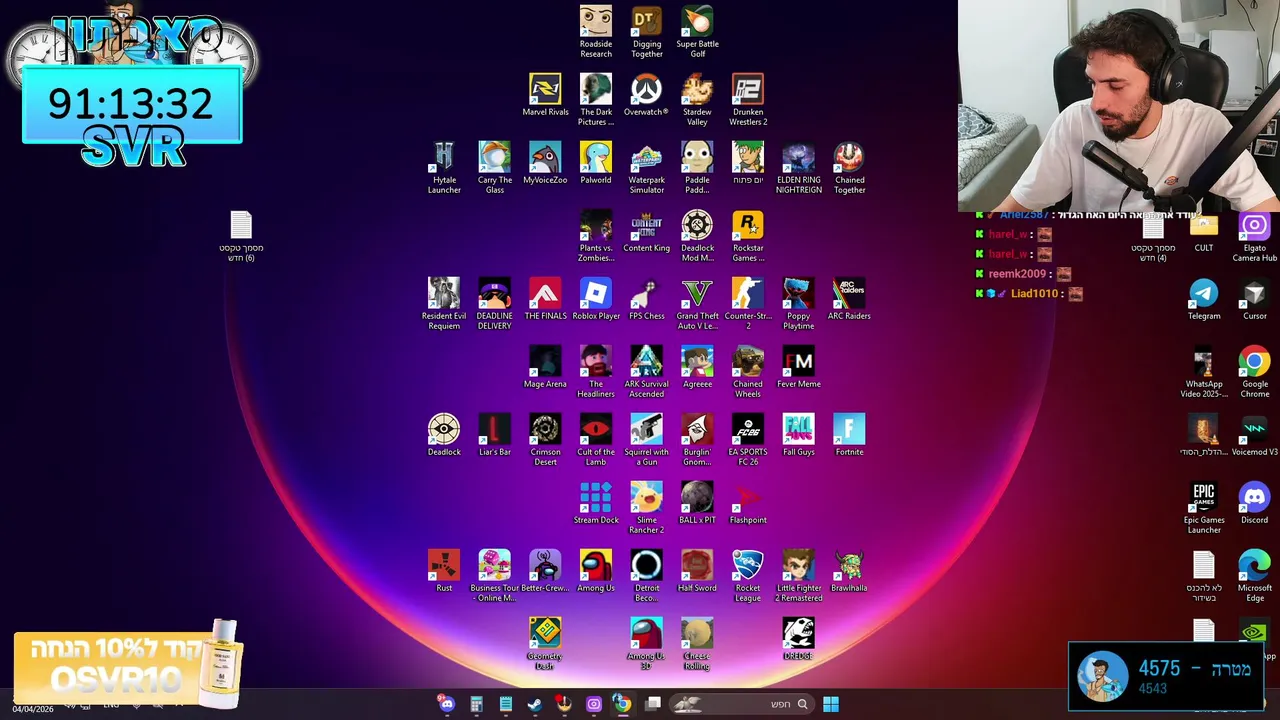Click the Windows Start button in taskbar
1280x720 pixels.
click(x=831, y=704)
